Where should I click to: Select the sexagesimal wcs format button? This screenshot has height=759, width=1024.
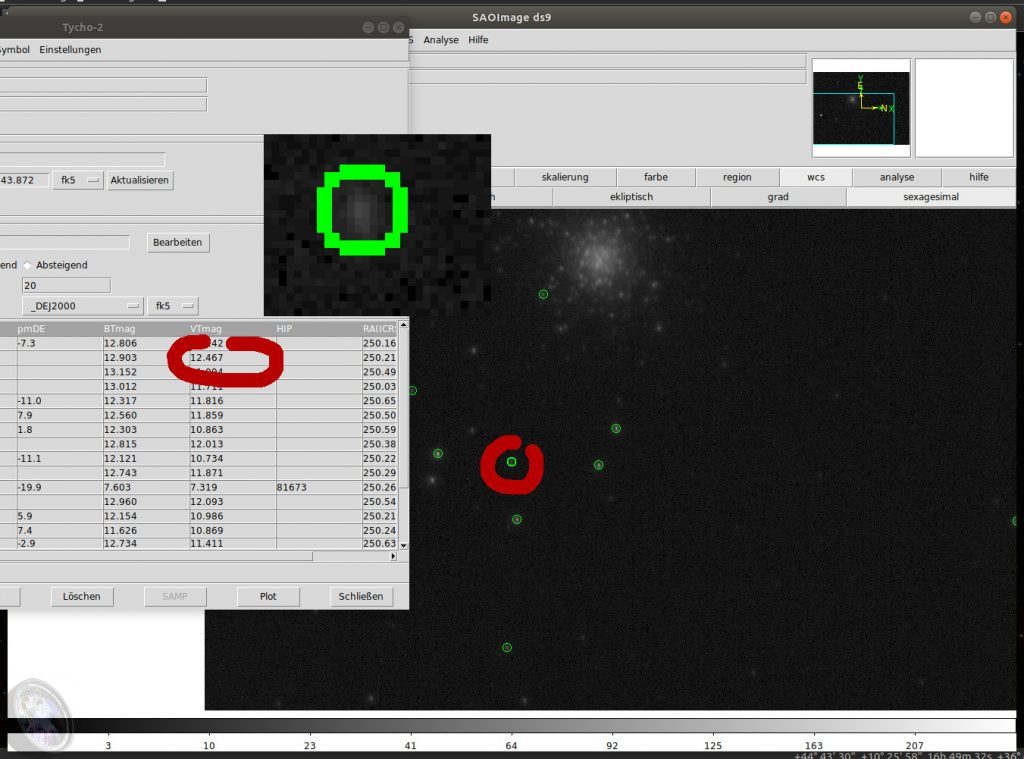[x=930, y=197]
